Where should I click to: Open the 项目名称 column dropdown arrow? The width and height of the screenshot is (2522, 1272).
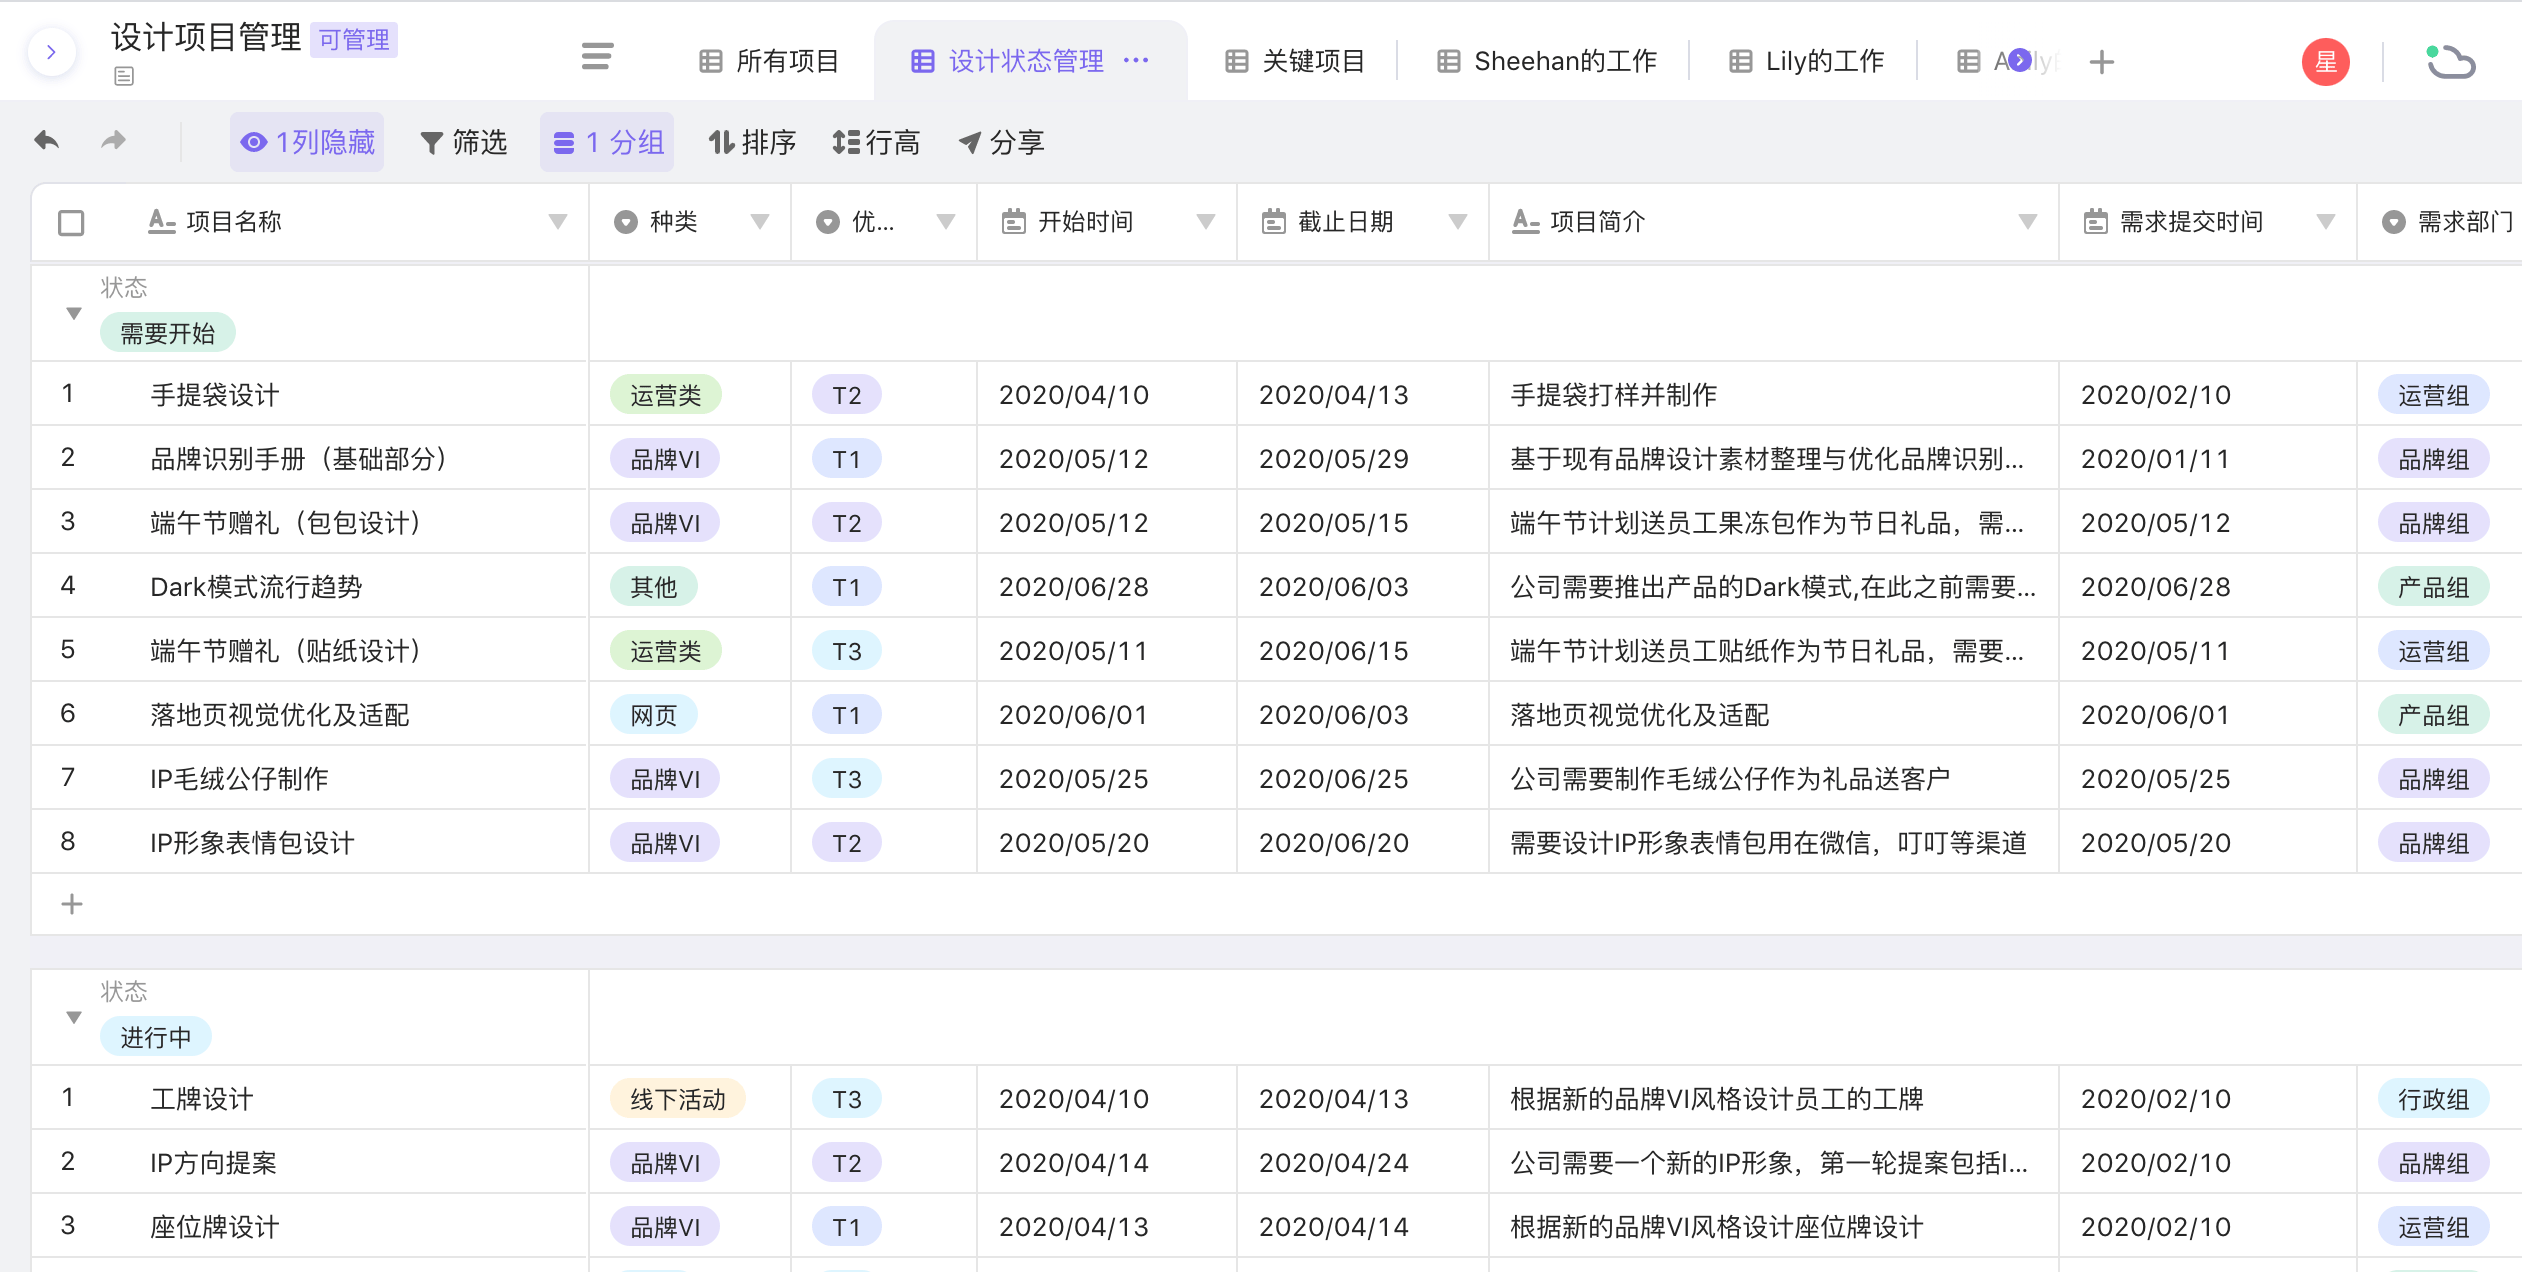coord(558,222)
